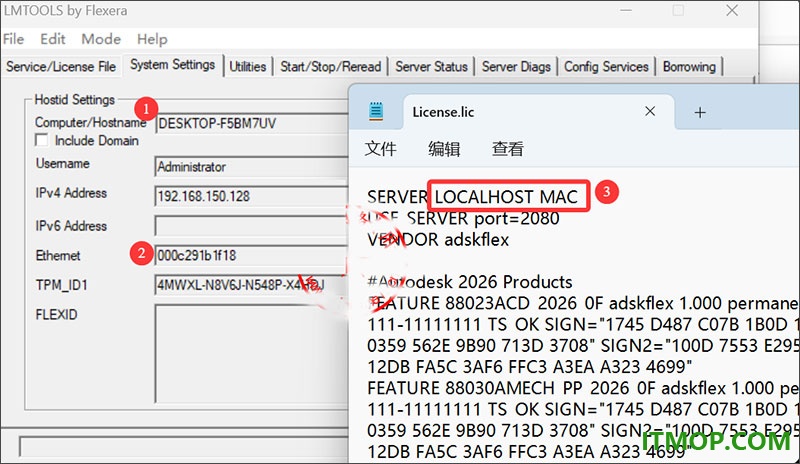The width and height of the screenshot is (800, 464).
Task: Click the FEATURE 88023ACD line
Action: (583, 303)
